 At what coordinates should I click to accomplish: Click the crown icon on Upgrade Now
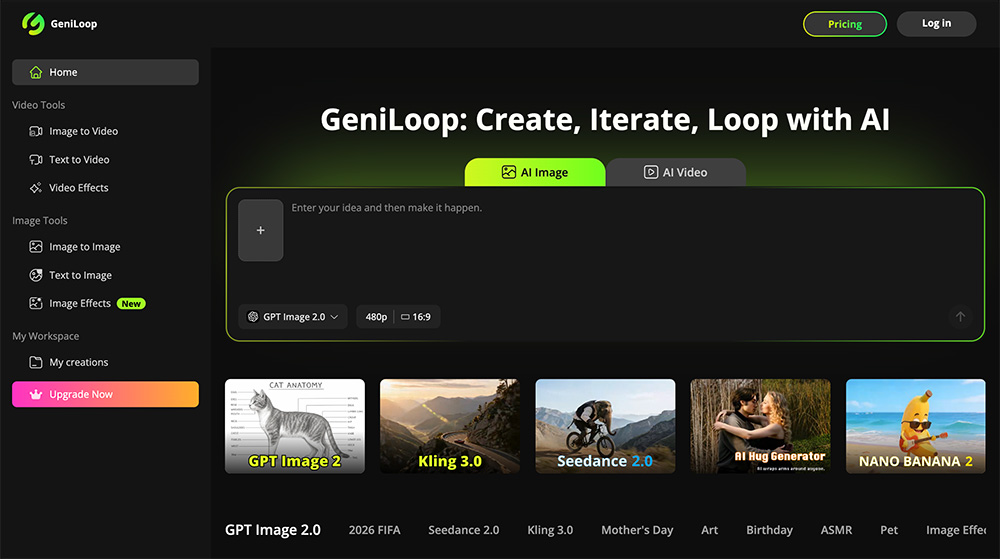(x=36, y=395)
